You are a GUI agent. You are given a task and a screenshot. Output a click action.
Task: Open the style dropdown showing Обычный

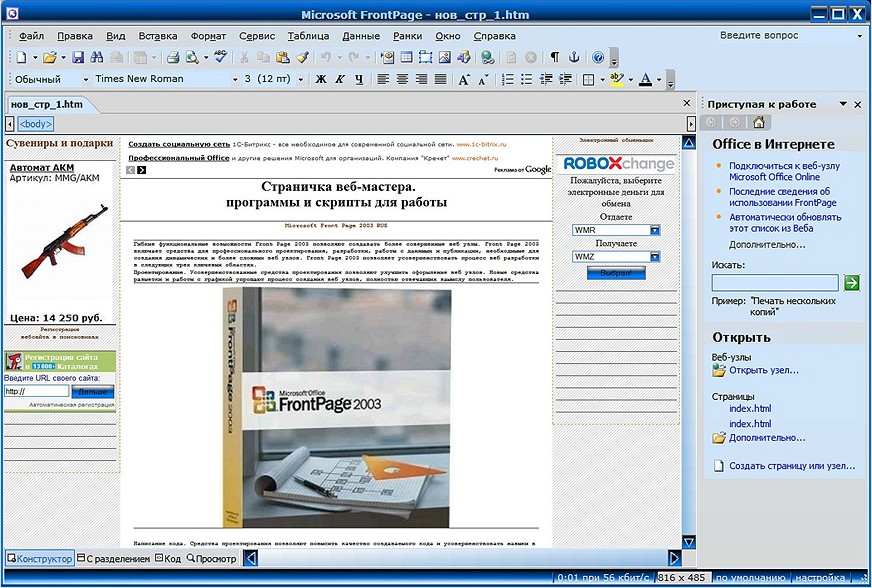coord(86,80)
